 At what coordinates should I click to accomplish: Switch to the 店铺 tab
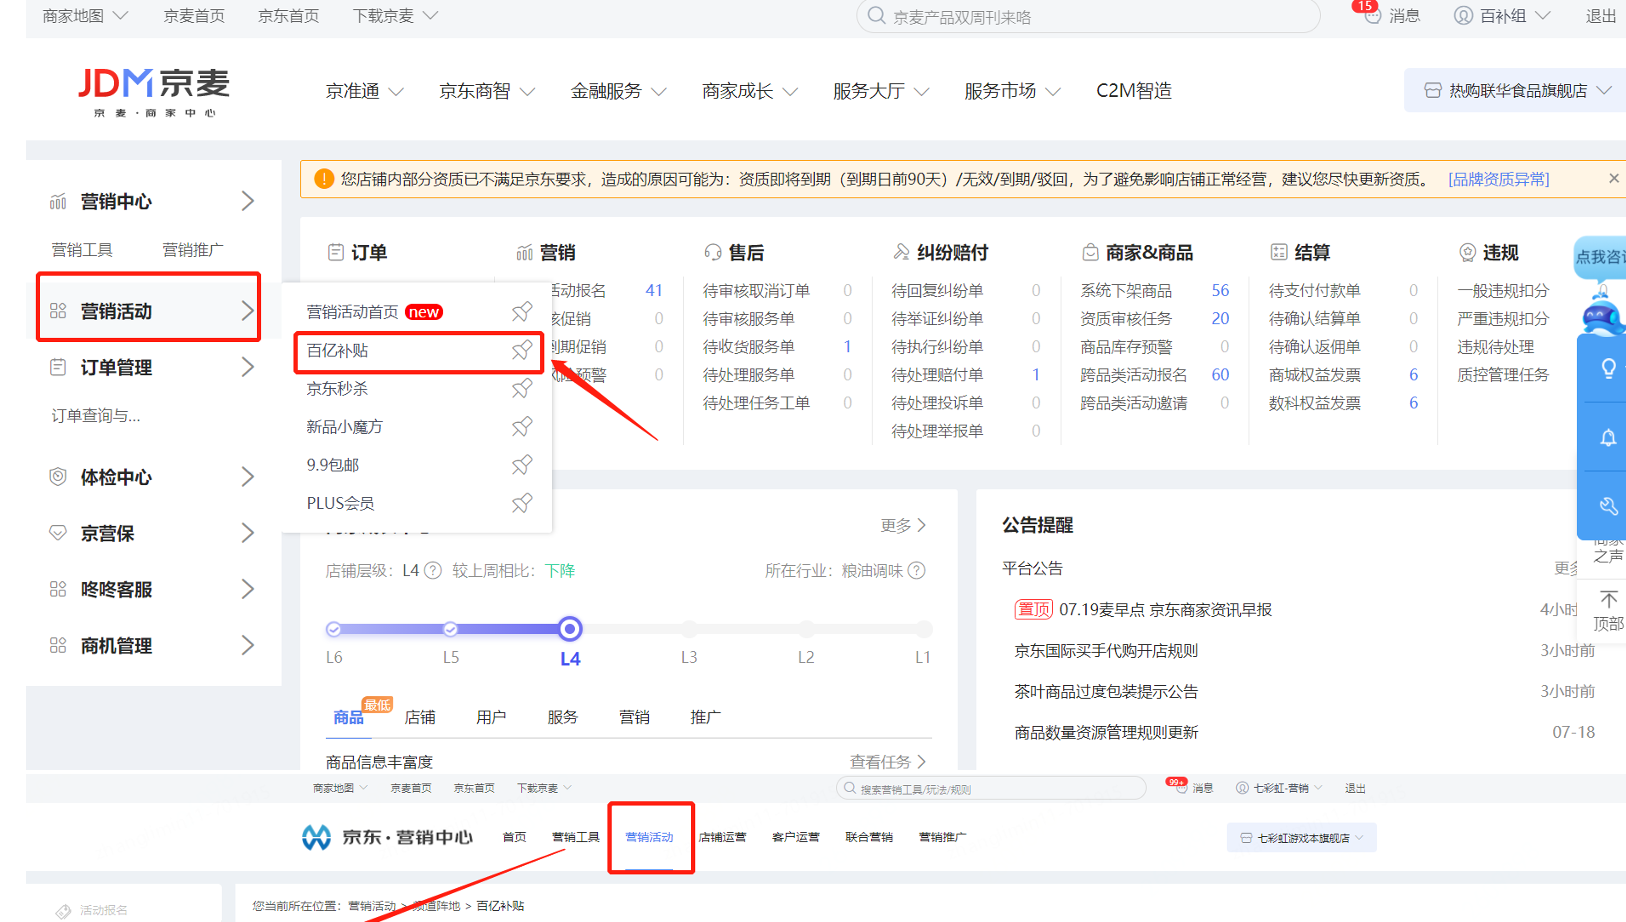point(420,717)
